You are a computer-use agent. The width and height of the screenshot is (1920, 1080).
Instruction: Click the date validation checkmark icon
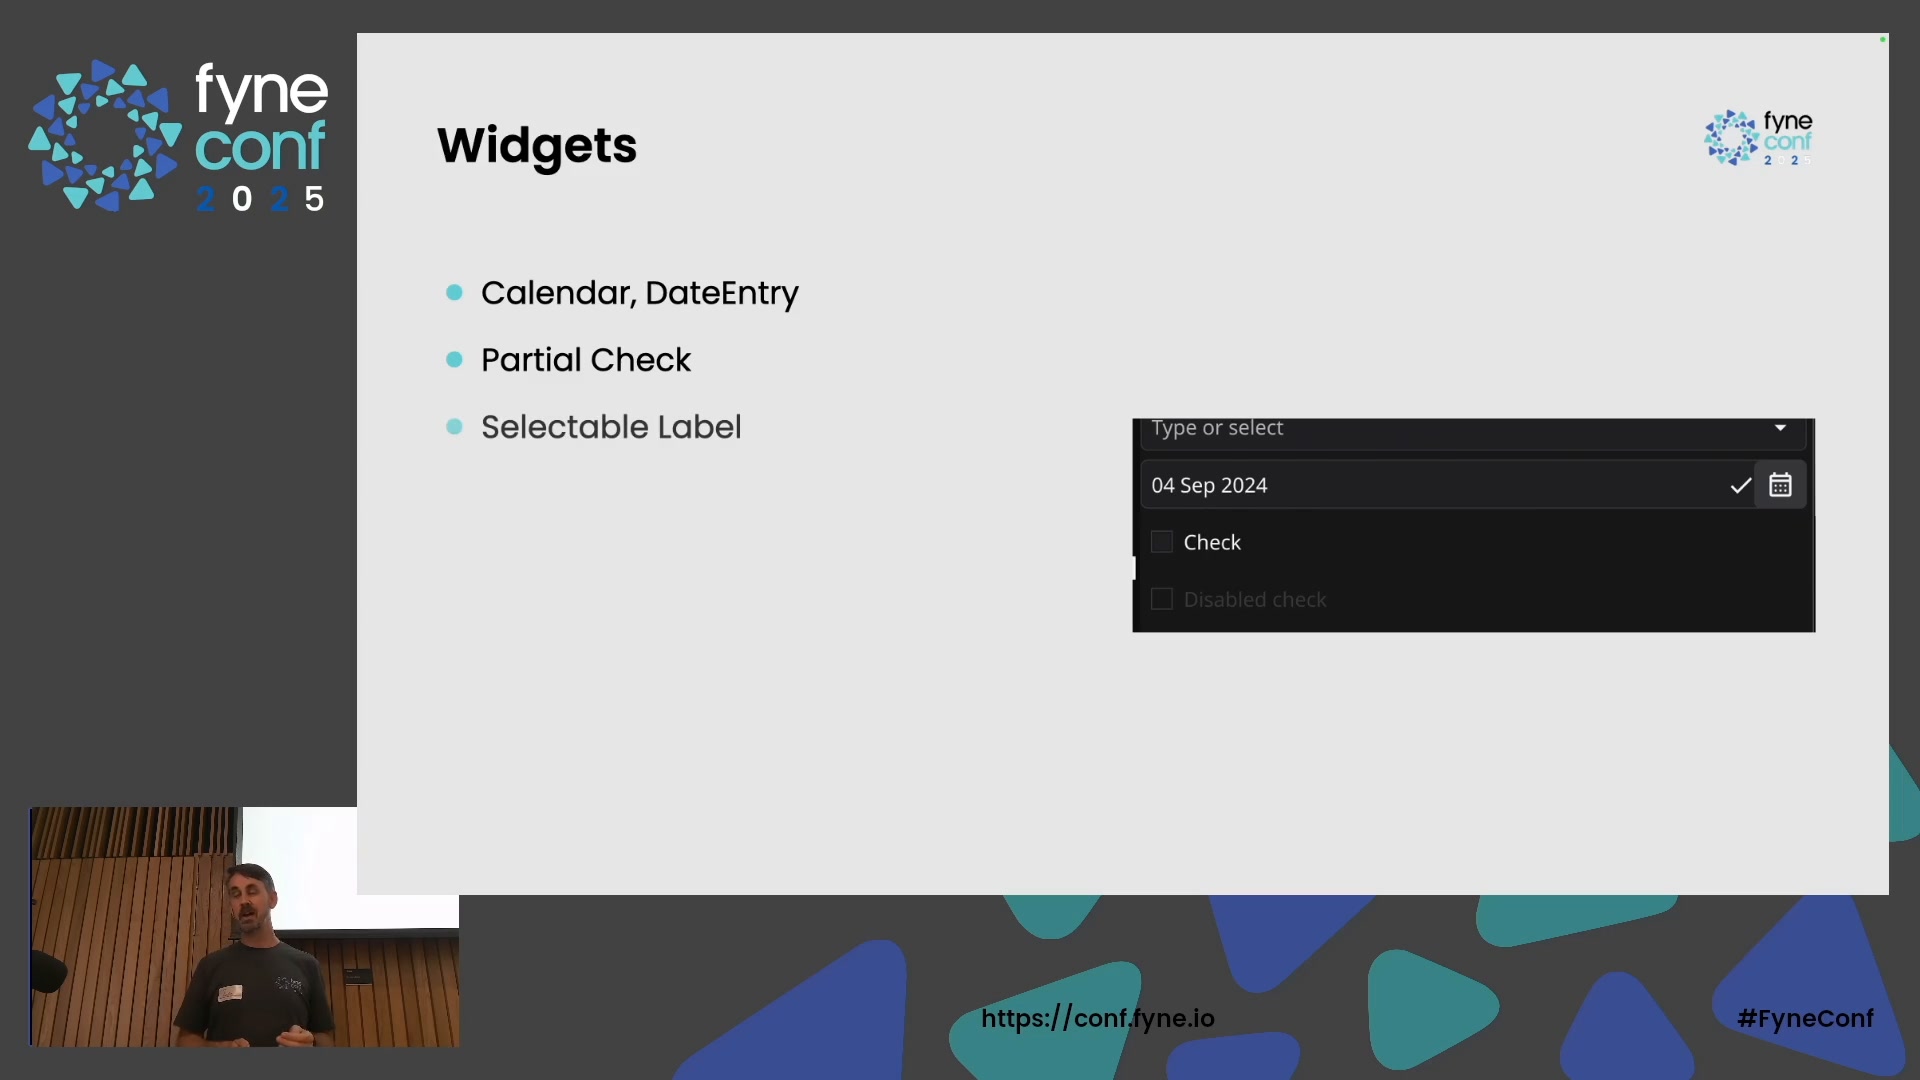1740,486
